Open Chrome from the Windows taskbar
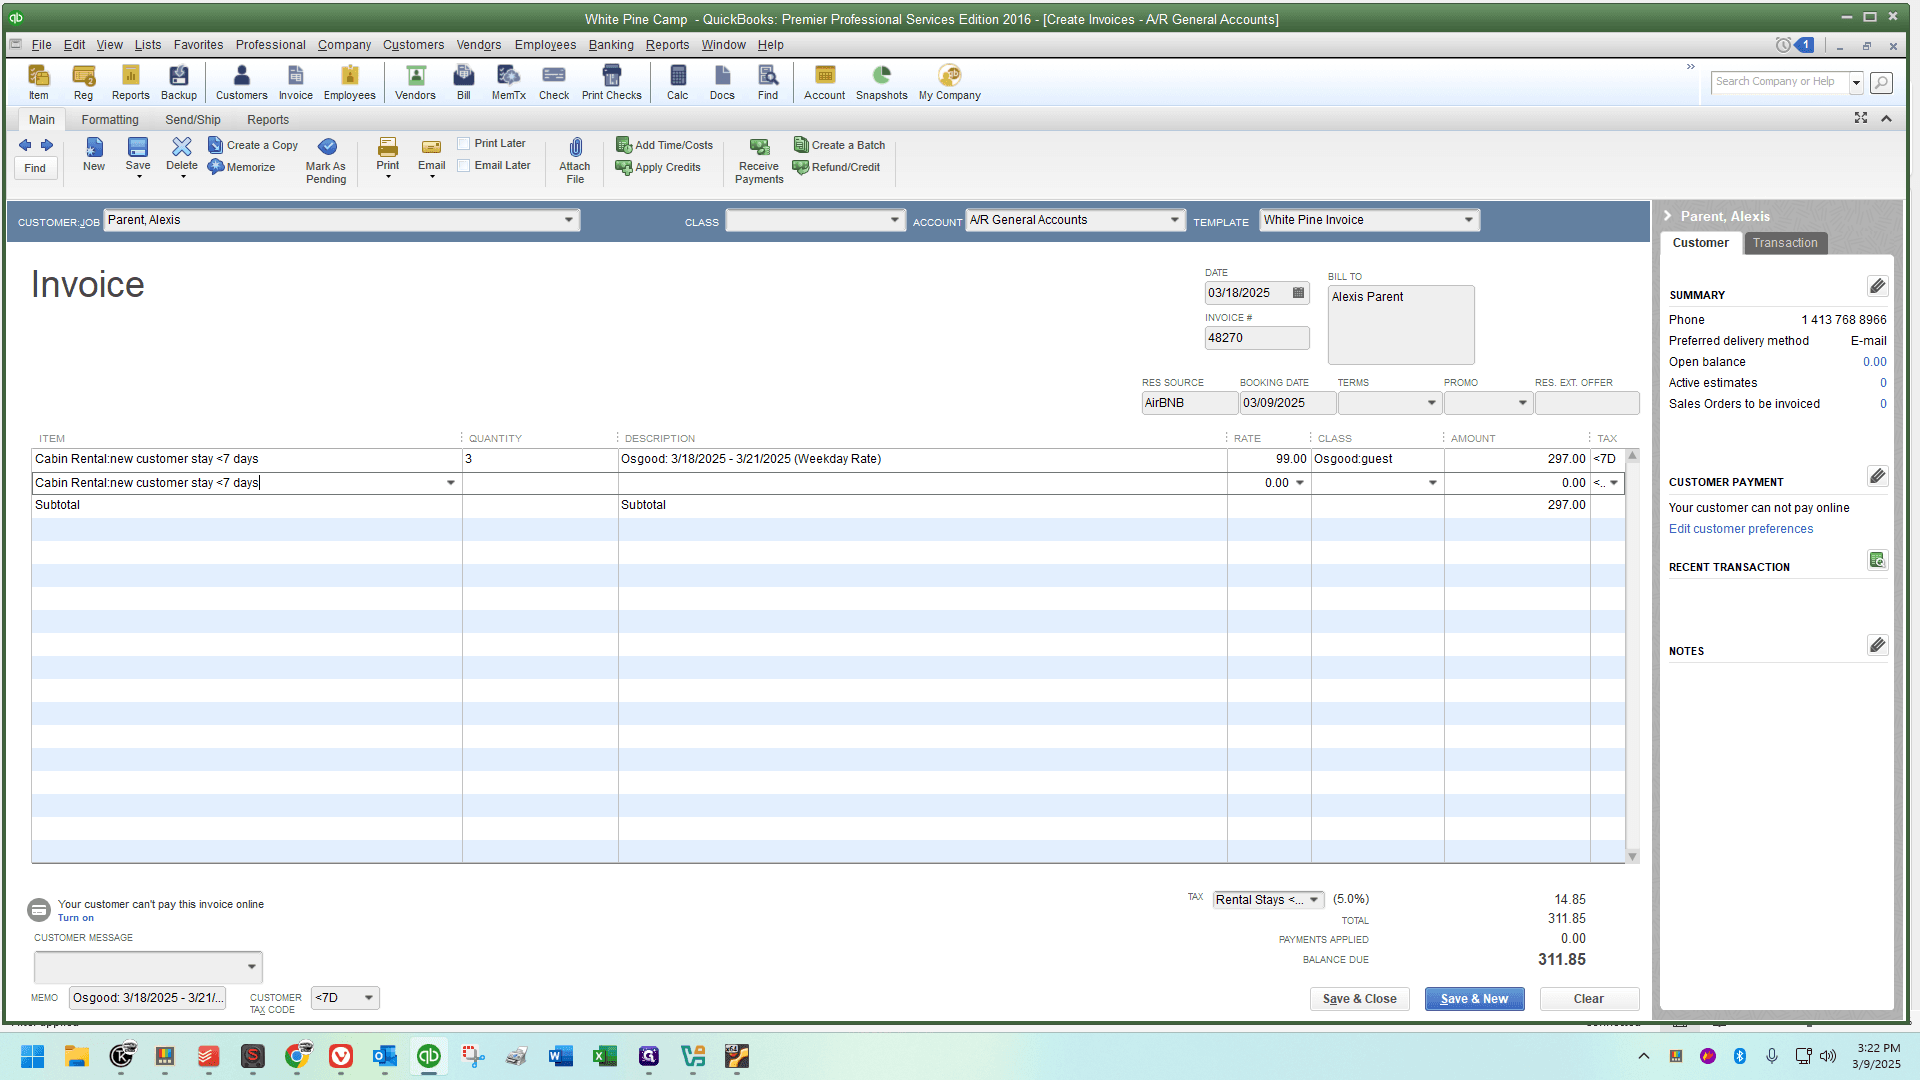The image size is (1920, 1080). pyautogui.click(x=297, y=1056)
